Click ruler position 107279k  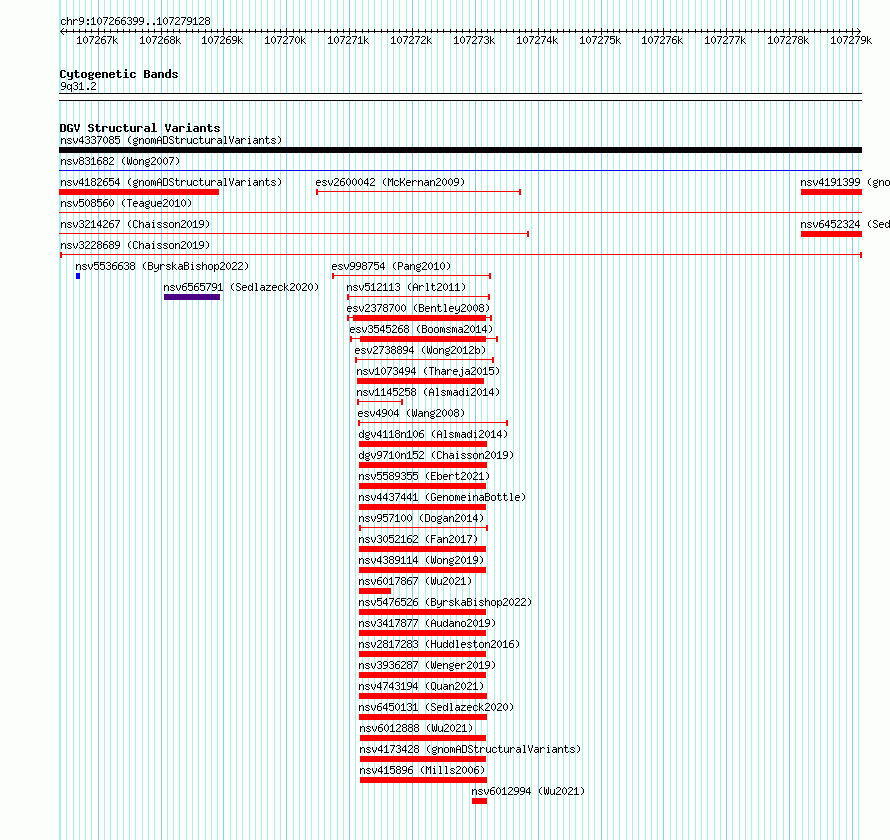point(851,40)
